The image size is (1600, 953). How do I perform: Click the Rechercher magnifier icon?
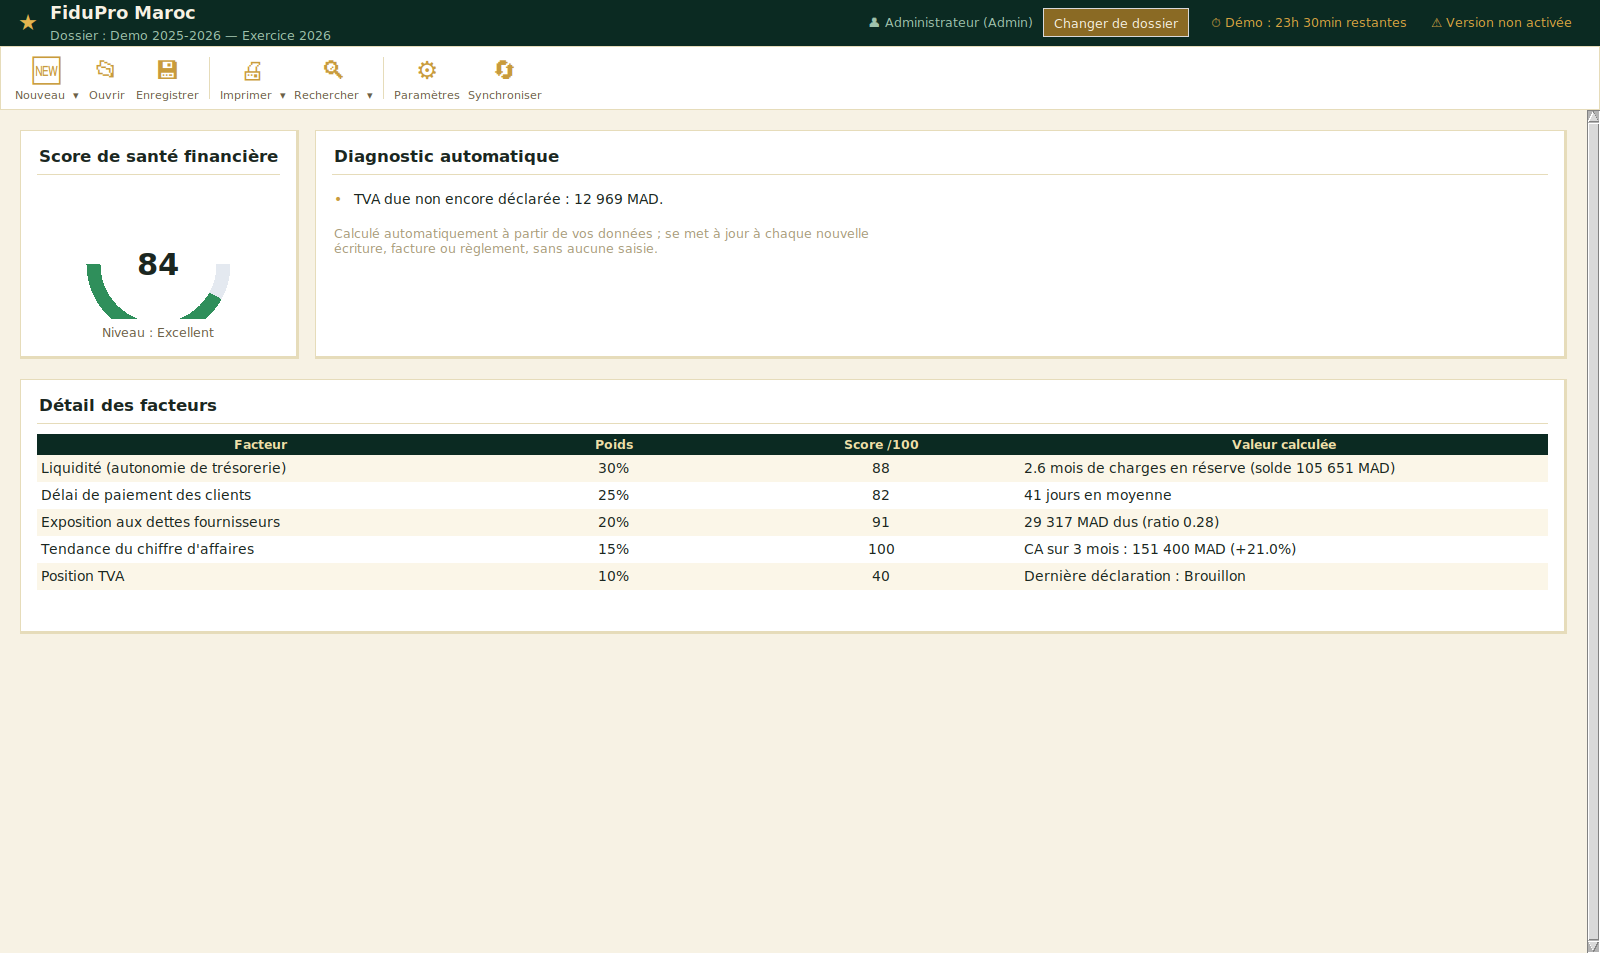click(x=333, y=70)
